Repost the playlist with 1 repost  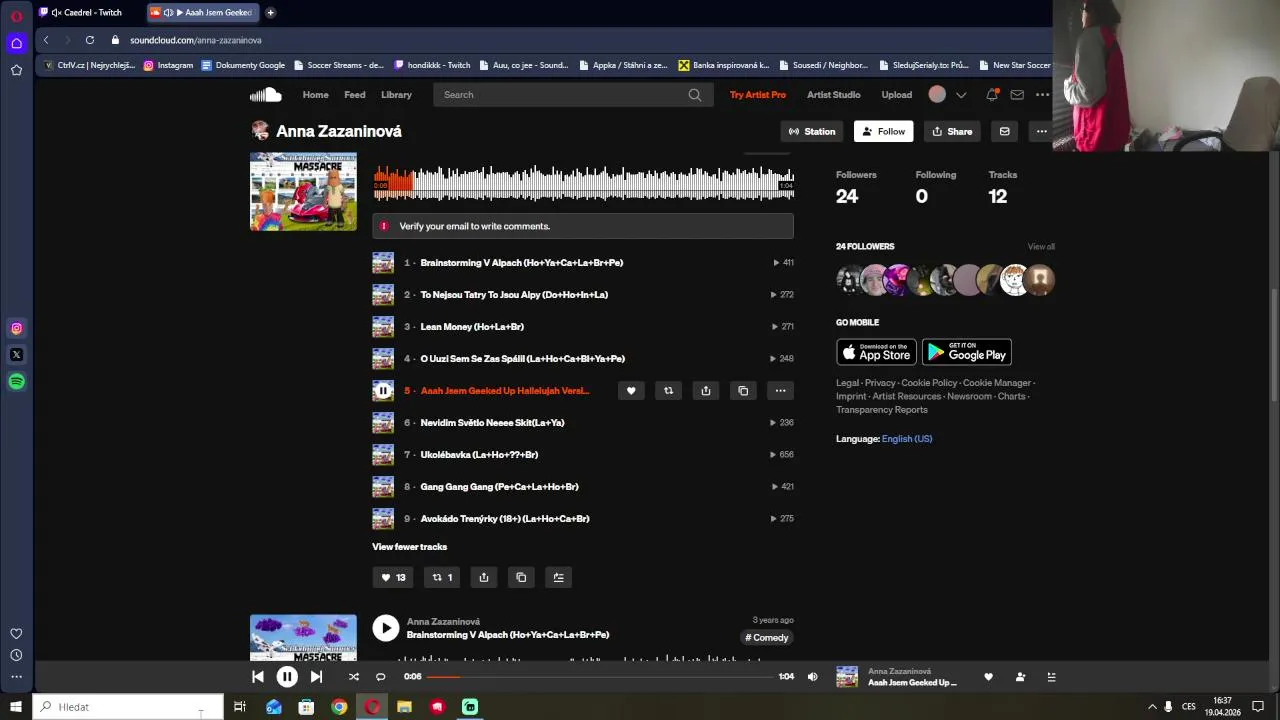click(x=441, y=577)
